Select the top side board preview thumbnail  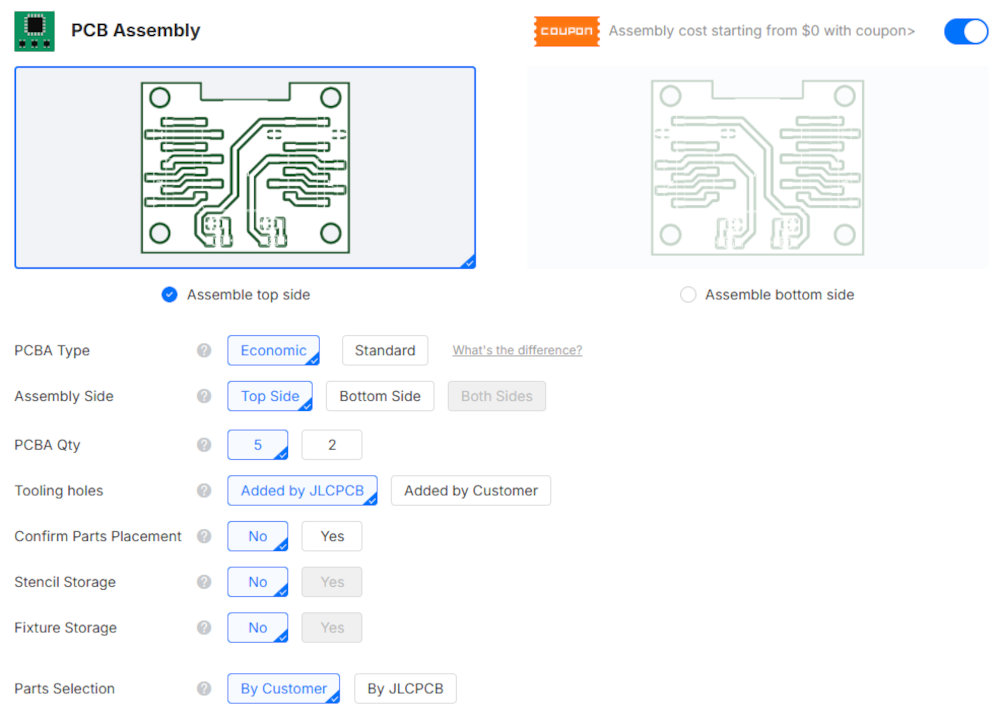245,167
